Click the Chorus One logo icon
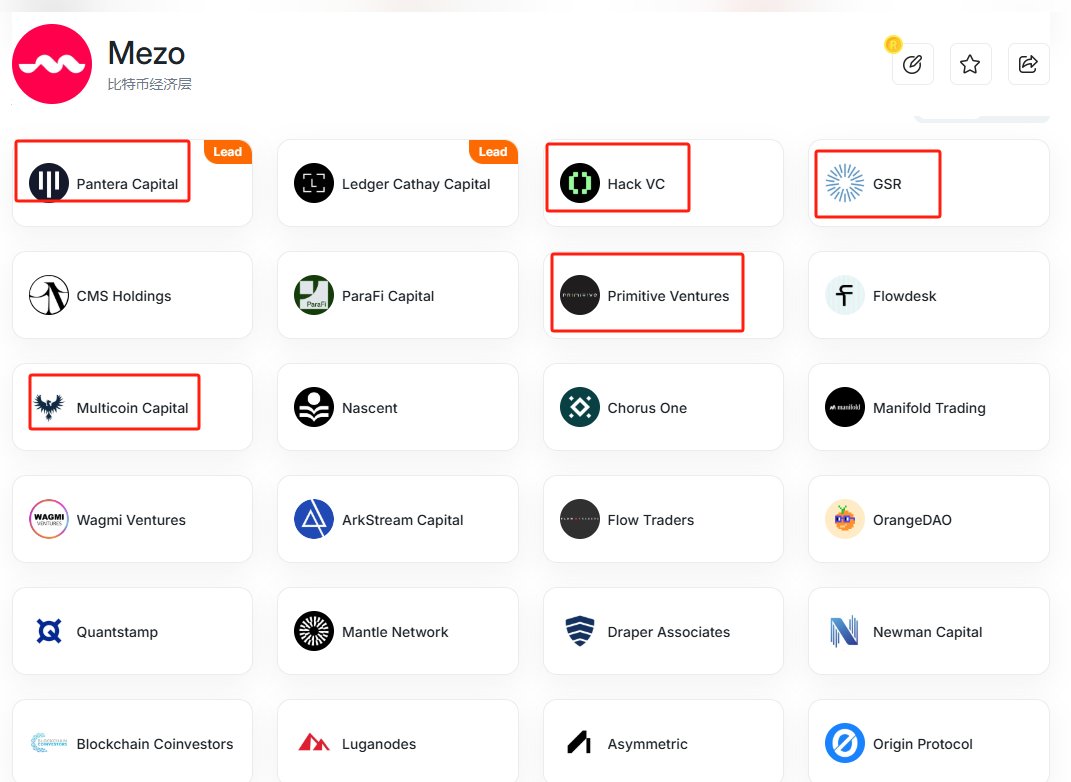The image size is (1071, 782). pos(579,407)
